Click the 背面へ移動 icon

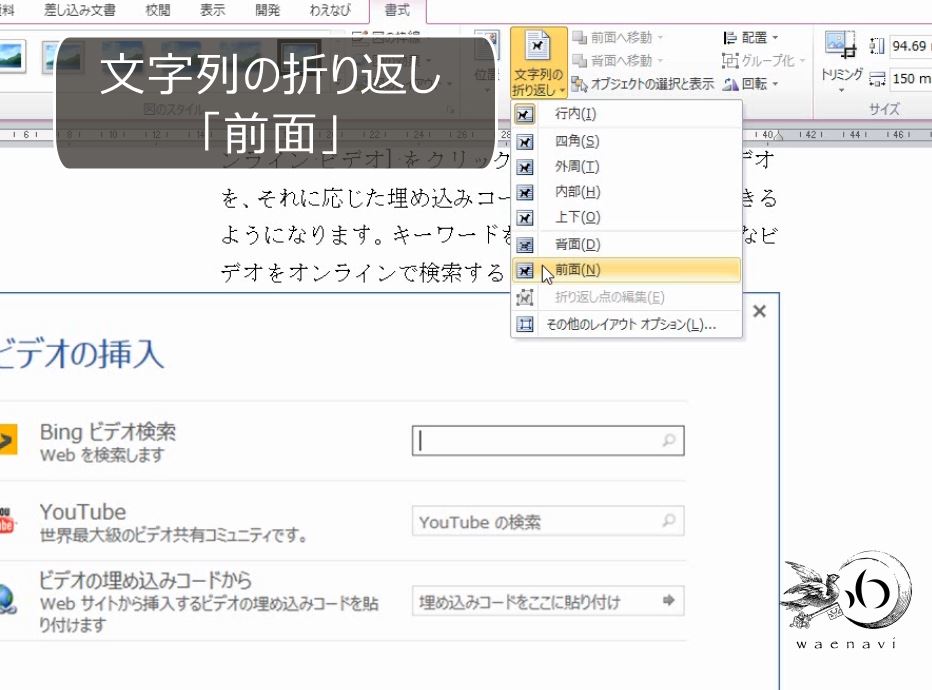click(580, 61)
